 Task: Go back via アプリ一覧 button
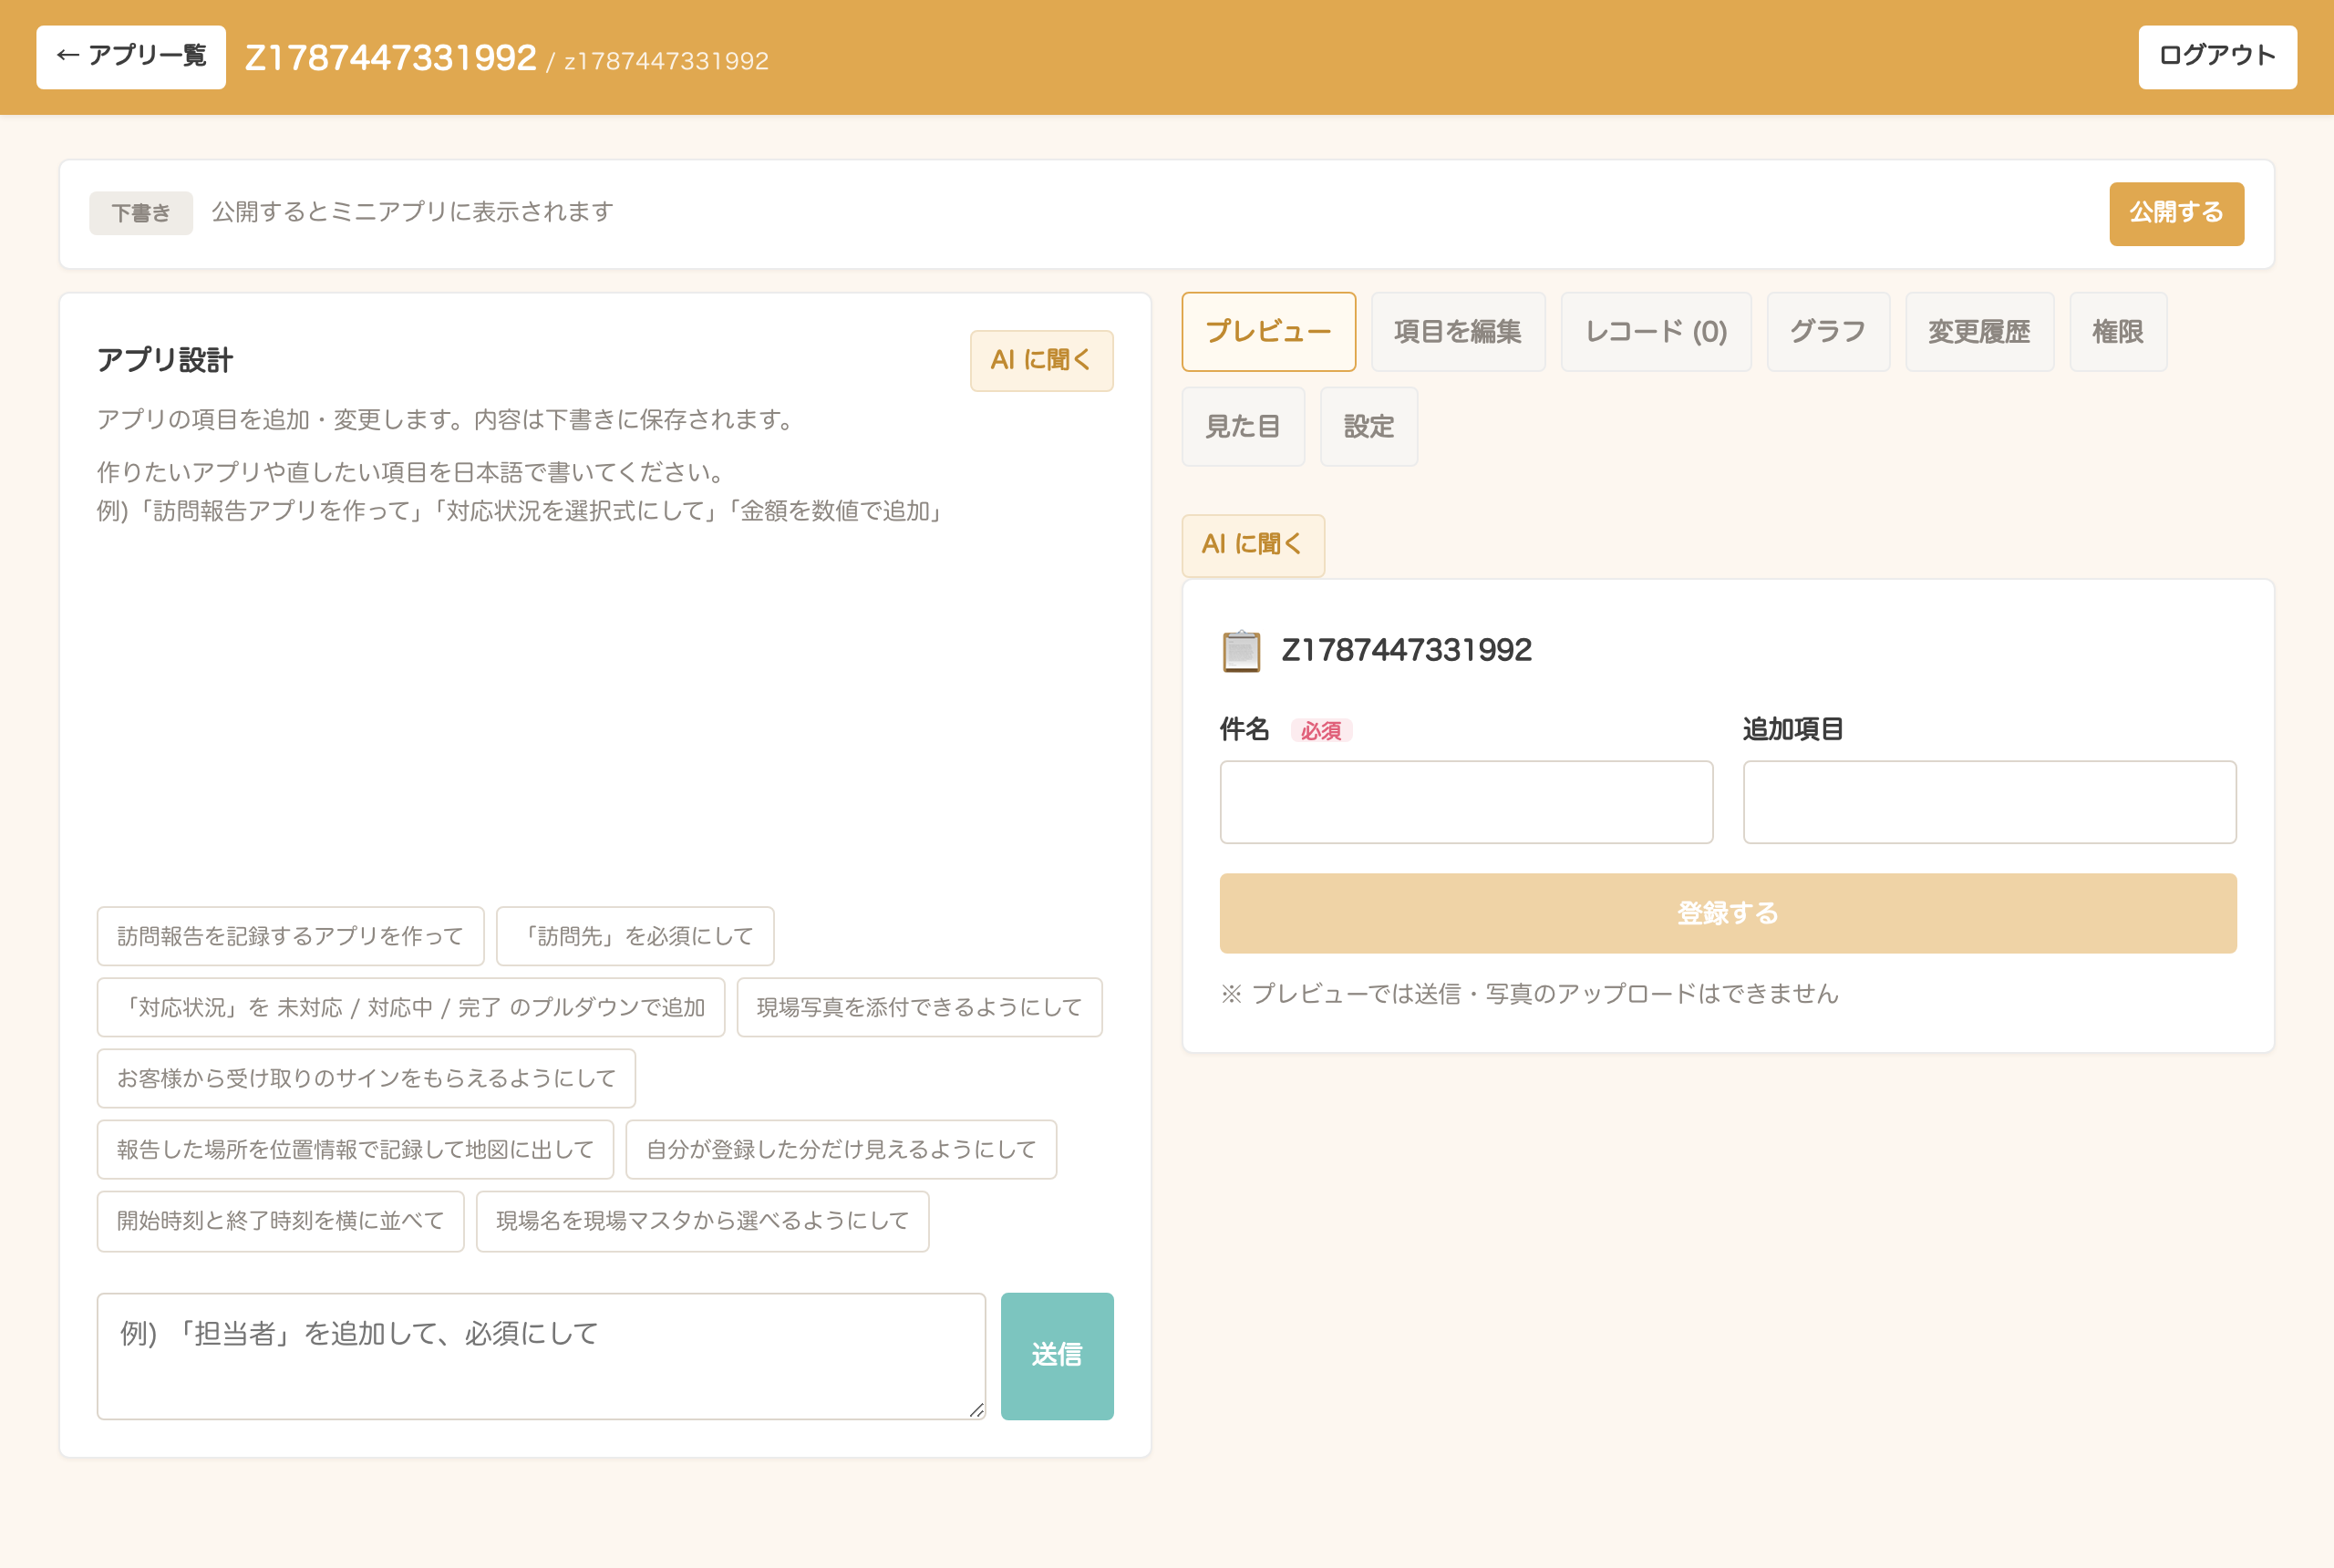click(x=131, y=57)
